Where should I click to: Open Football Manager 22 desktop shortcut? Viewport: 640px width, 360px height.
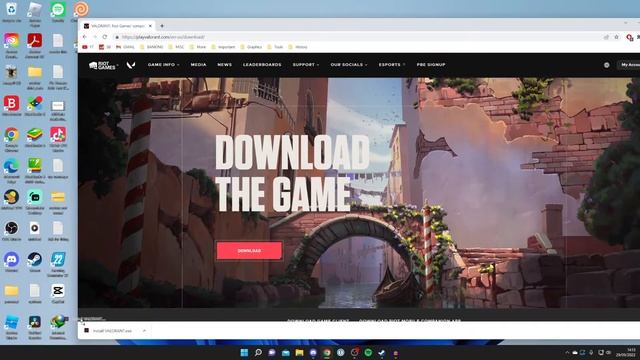58,264
